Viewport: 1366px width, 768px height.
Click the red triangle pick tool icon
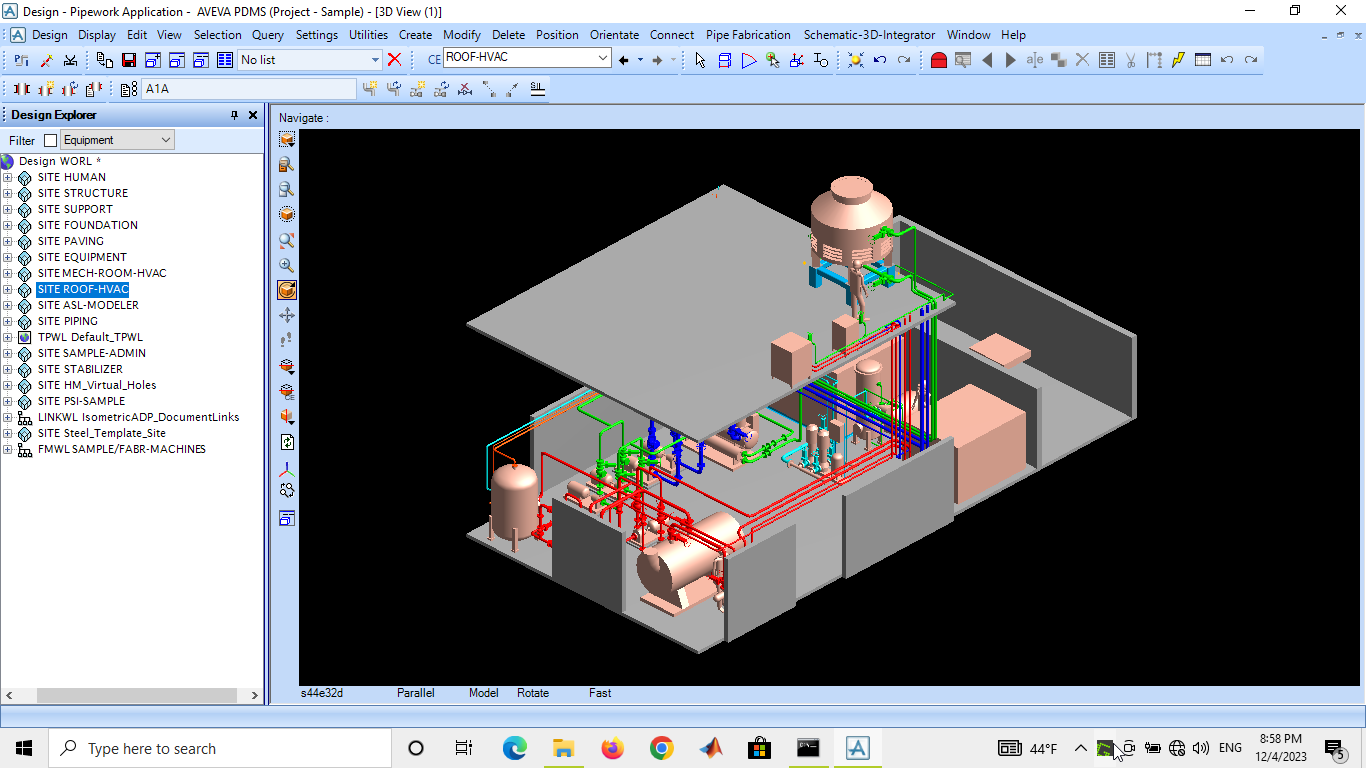click(749, 60)
